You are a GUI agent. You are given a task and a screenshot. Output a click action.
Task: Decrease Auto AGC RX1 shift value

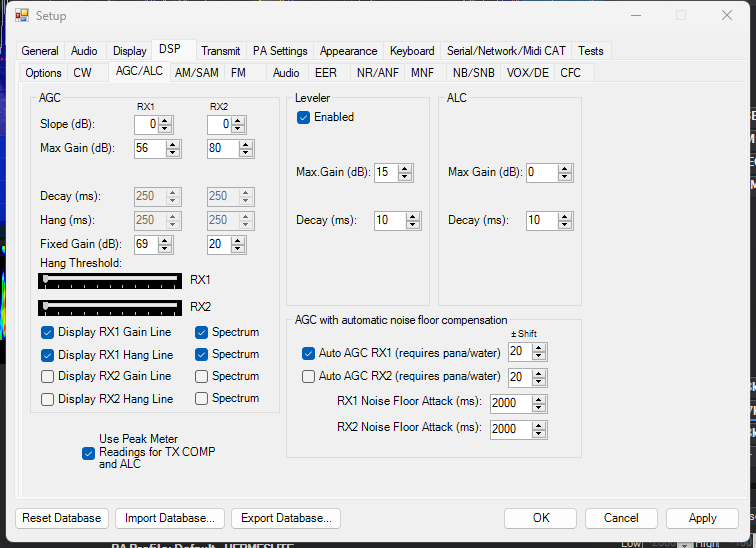(540, 356)
